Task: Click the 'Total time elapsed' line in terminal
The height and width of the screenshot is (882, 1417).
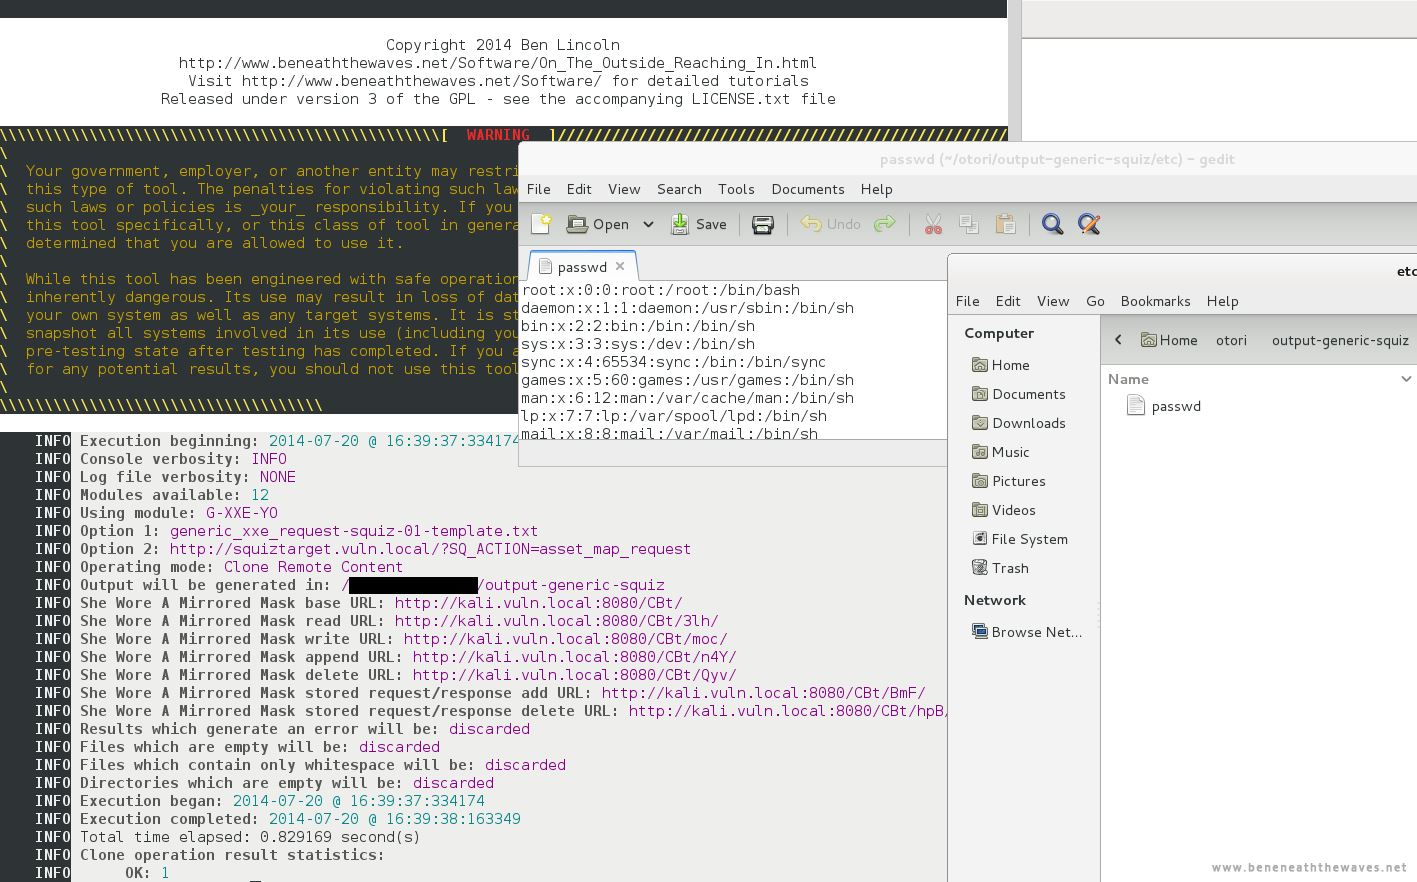Action: point(250,837)
